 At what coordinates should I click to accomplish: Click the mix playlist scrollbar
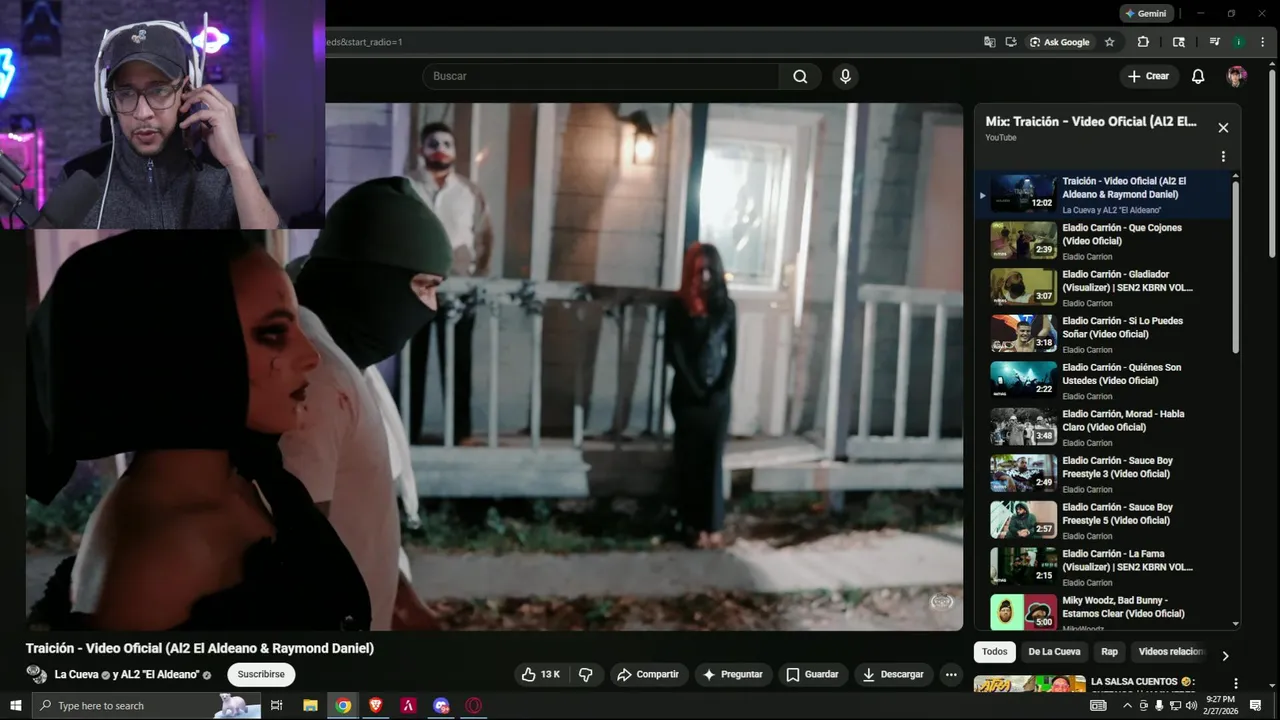[1236, 266]
